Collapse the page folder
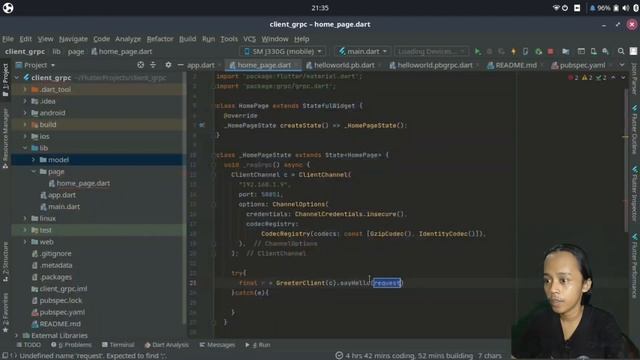This screenshot has height=360, width=640. tap(33, 171)
